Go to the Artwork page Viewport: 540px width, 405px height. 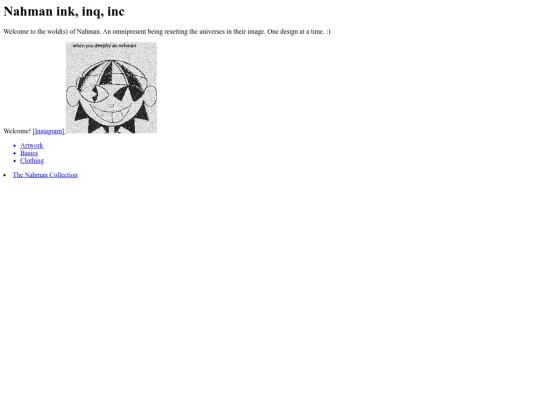tap(32, 145)
